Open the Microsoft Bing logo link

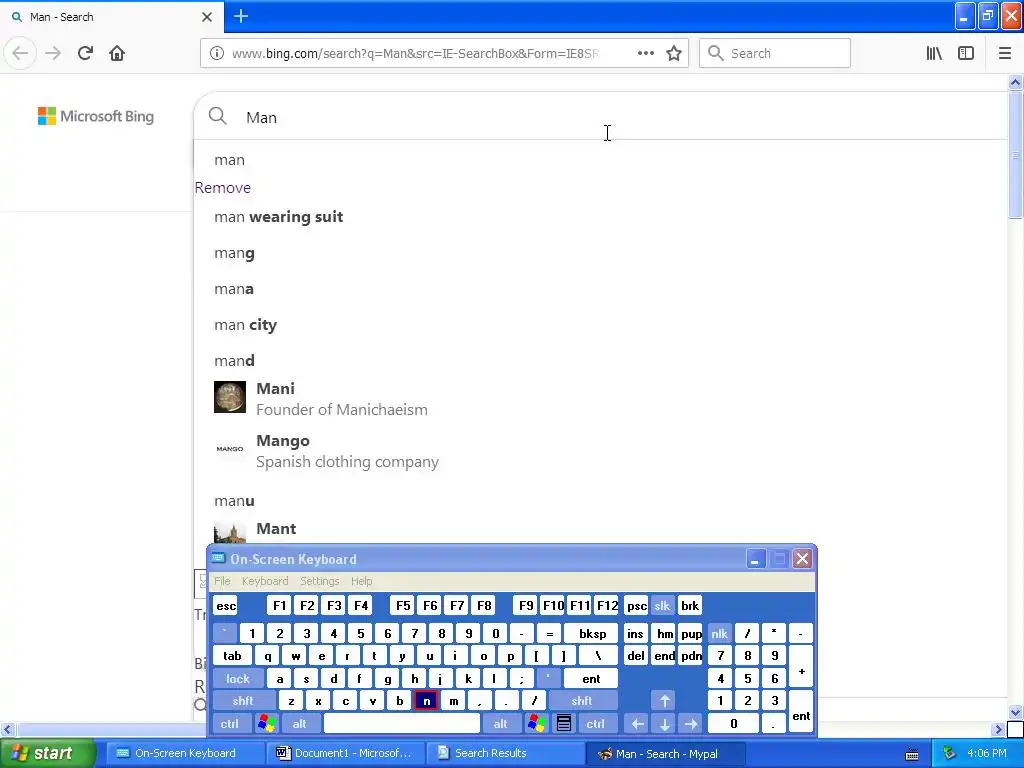[x=96, y=116]
